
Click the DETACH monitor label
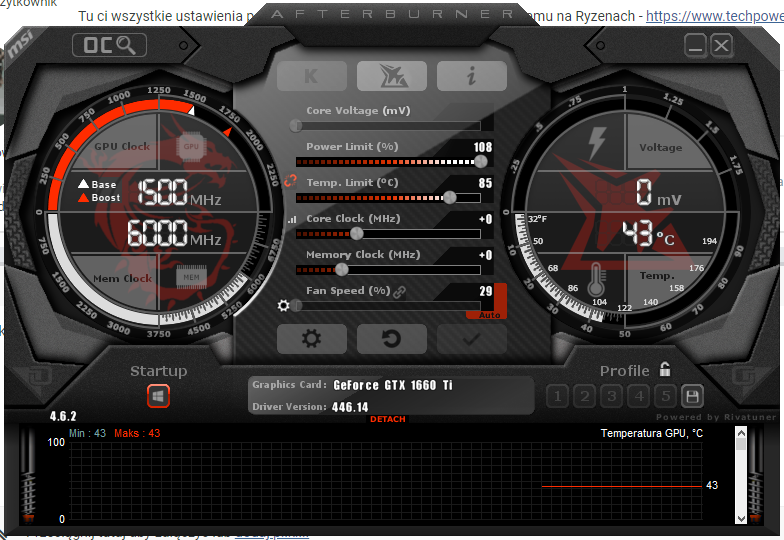(x=388, y=419)
